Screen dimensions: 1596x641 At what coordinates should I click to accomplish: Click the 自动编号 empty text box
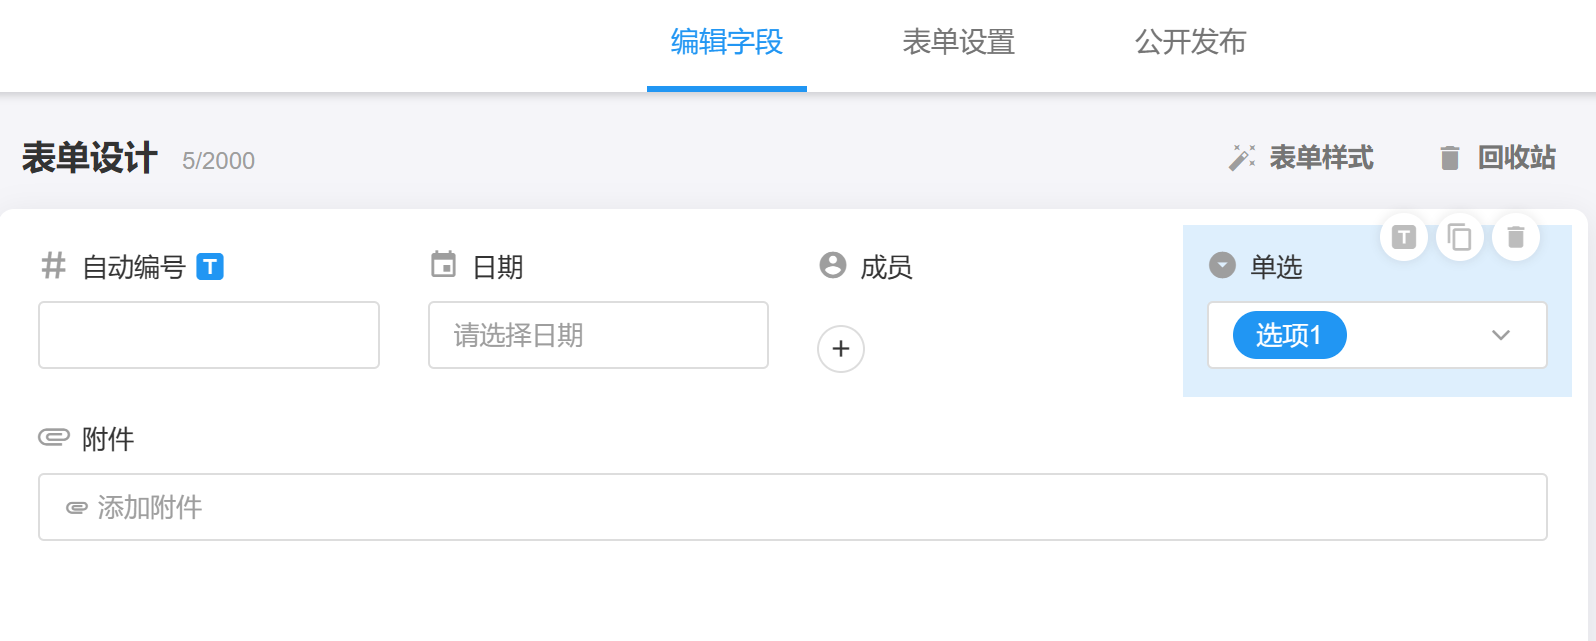coord(209,335)
